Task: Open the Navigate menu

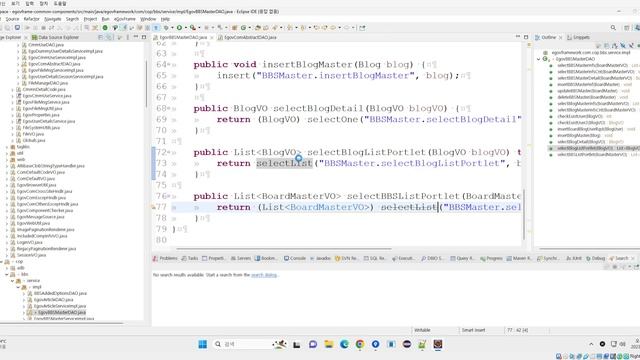Action: point(53,19)
